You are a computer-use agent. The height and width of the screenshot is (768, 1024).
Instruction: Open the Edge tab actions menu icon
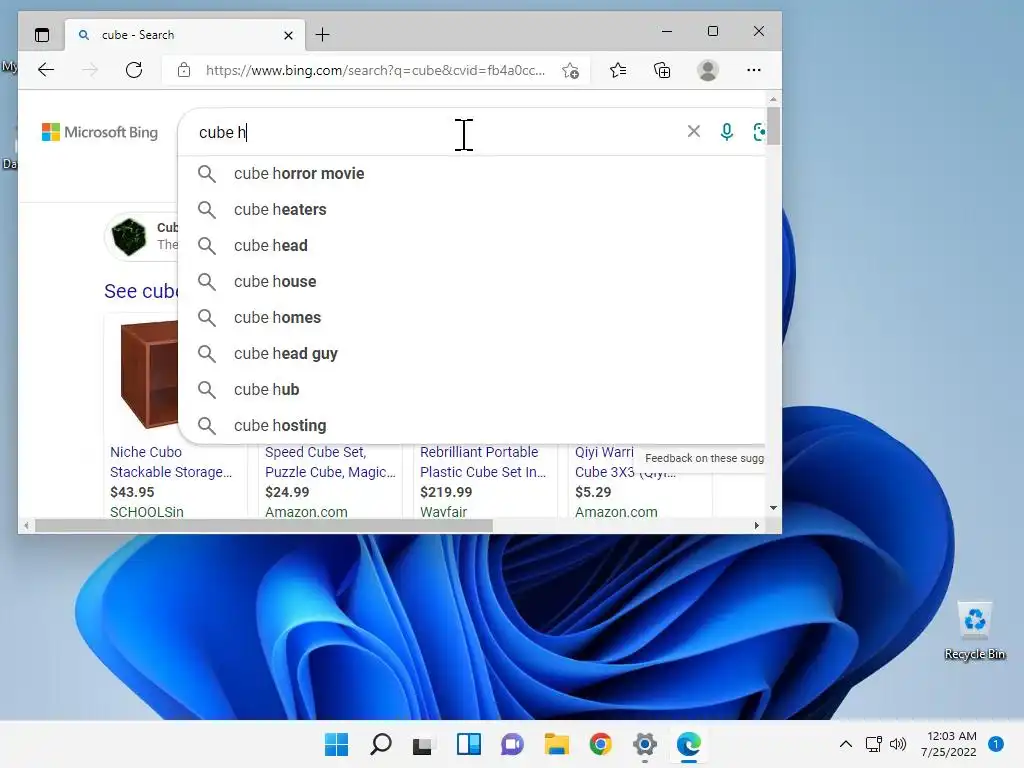point(42,35)
